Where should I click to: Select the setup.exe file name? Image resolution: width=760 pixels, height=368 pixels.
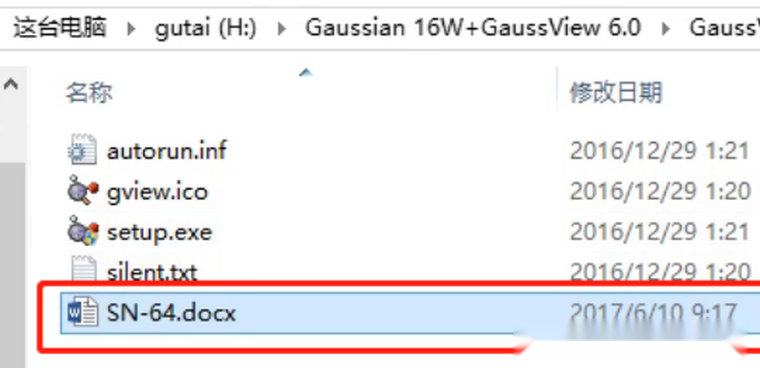159,233
